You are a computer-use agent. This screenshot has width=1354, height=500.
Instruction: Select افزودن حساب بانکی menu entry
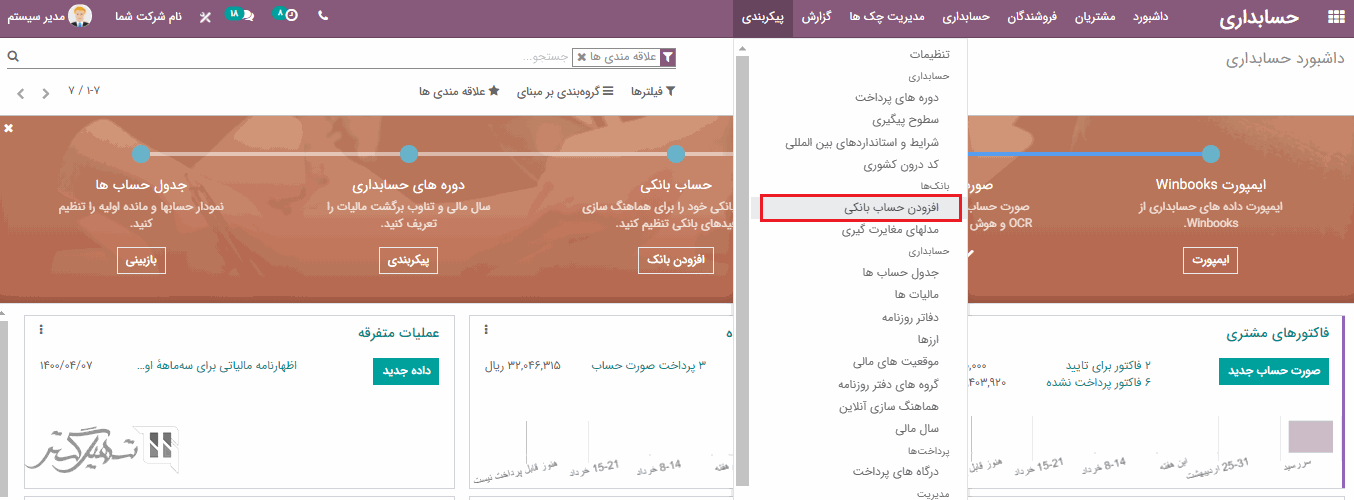[860, 208]
